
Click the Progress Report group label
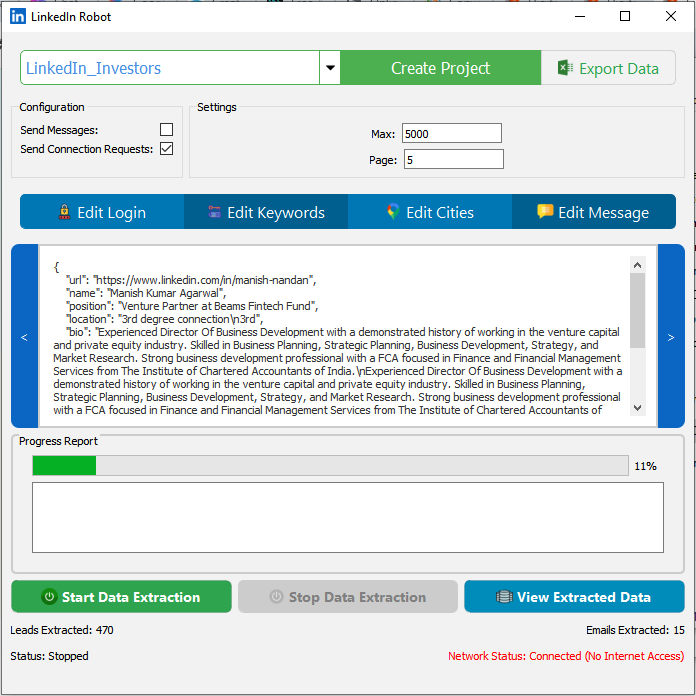point(58,441)
